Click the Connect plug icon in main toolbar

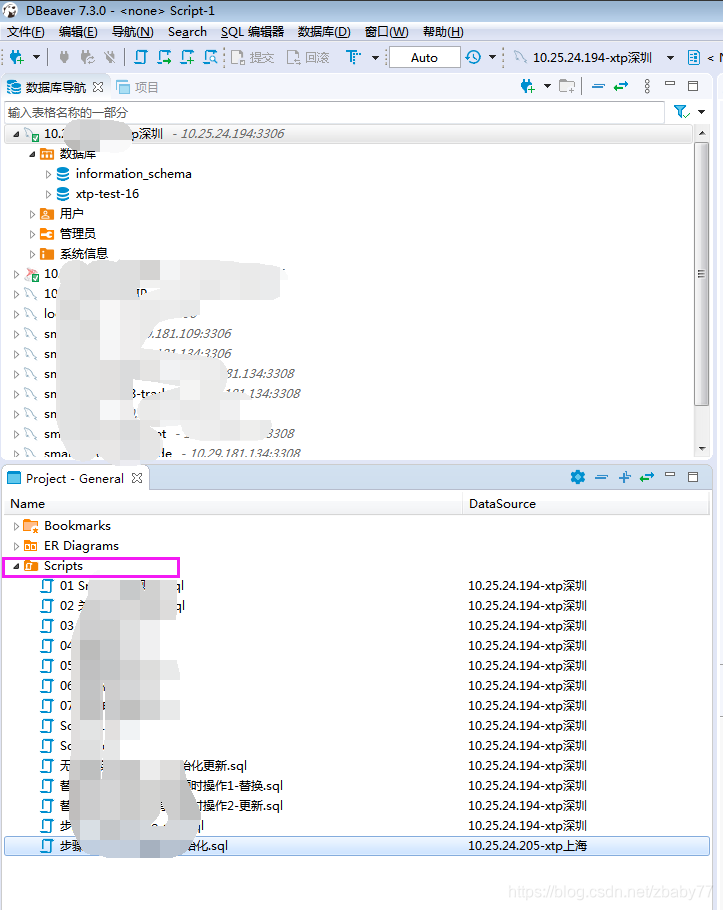coord(64,57)
